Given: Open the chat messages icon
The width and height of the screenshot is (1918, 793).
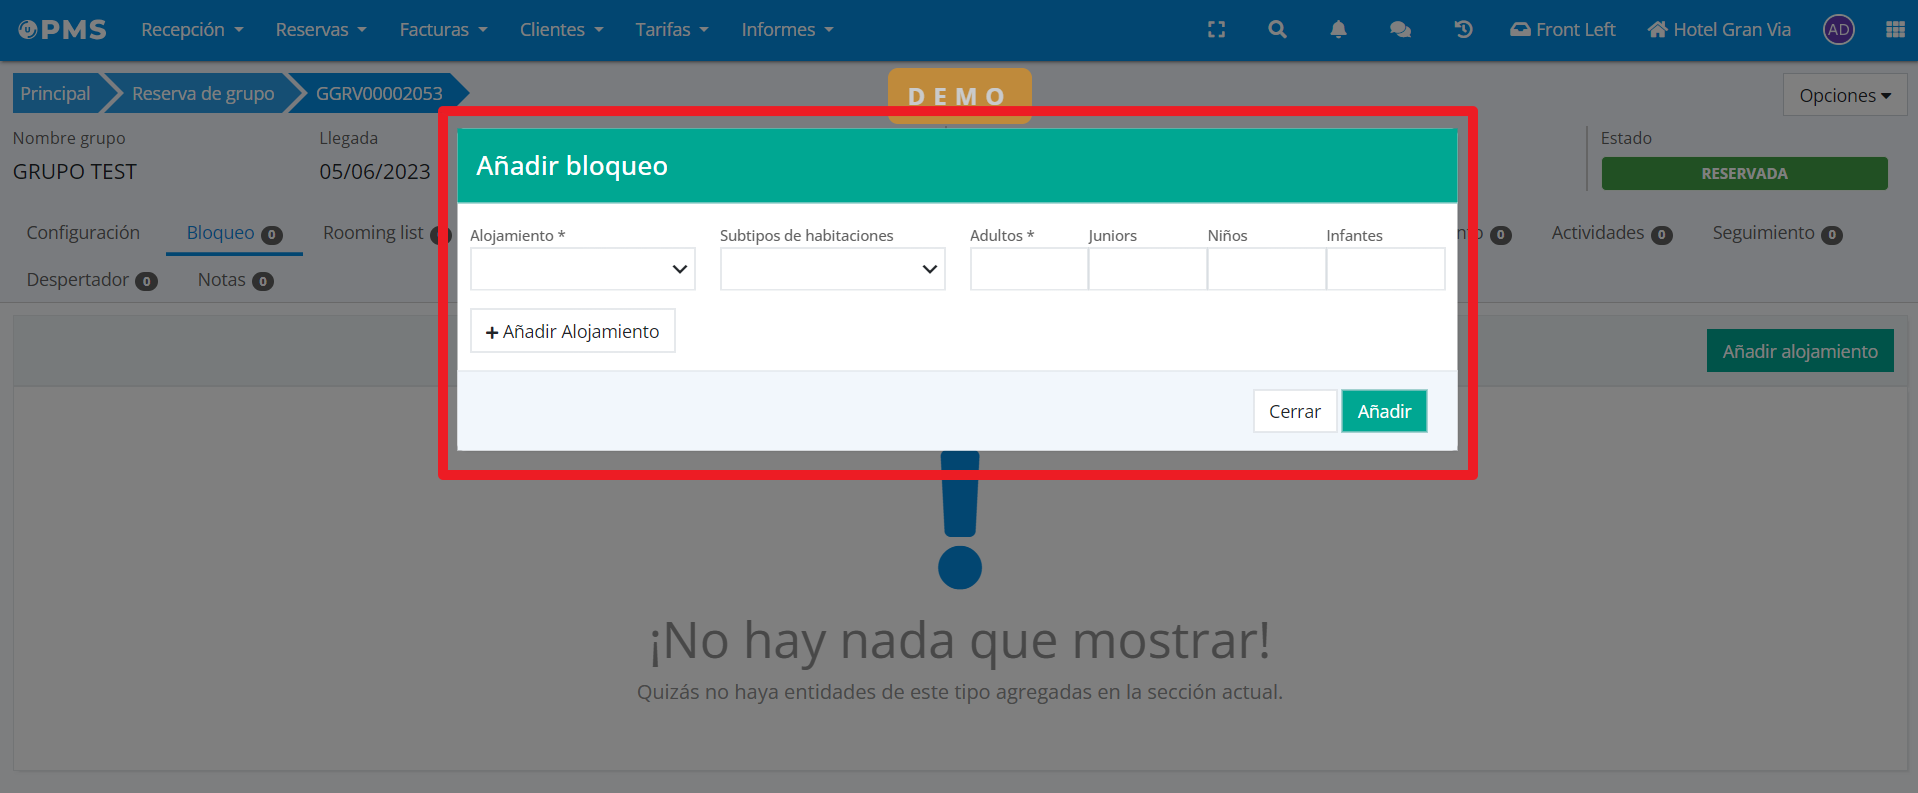Looking at the screenshot, I should click(1400, 30).
